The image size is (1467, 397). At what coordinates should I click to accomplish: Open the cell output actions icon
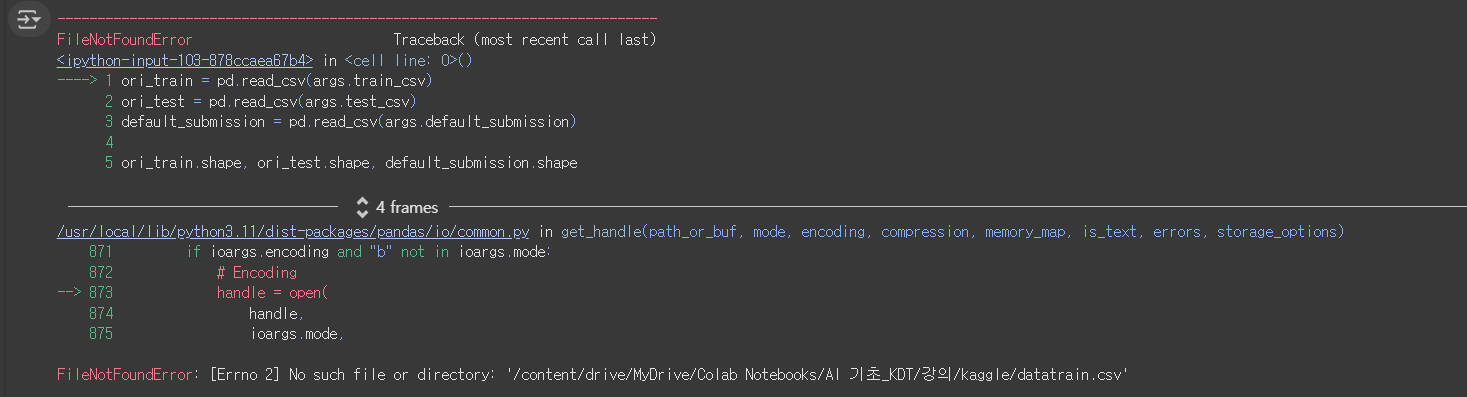pyautogui.click(x=28, y=19)
